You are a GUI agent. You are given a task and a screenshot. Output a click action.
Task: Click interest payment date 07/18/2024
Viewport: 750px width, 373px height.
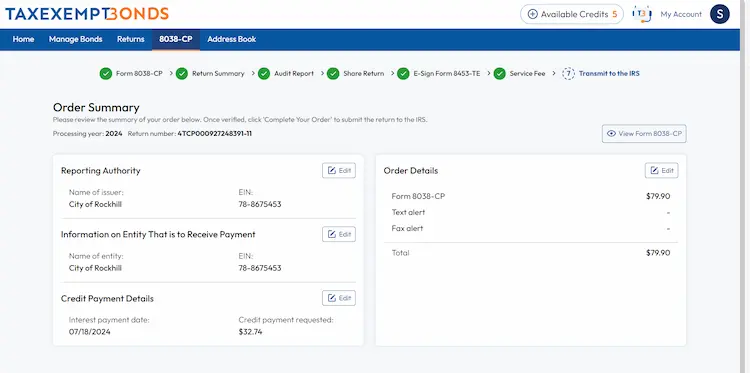(x=89, y=332)
